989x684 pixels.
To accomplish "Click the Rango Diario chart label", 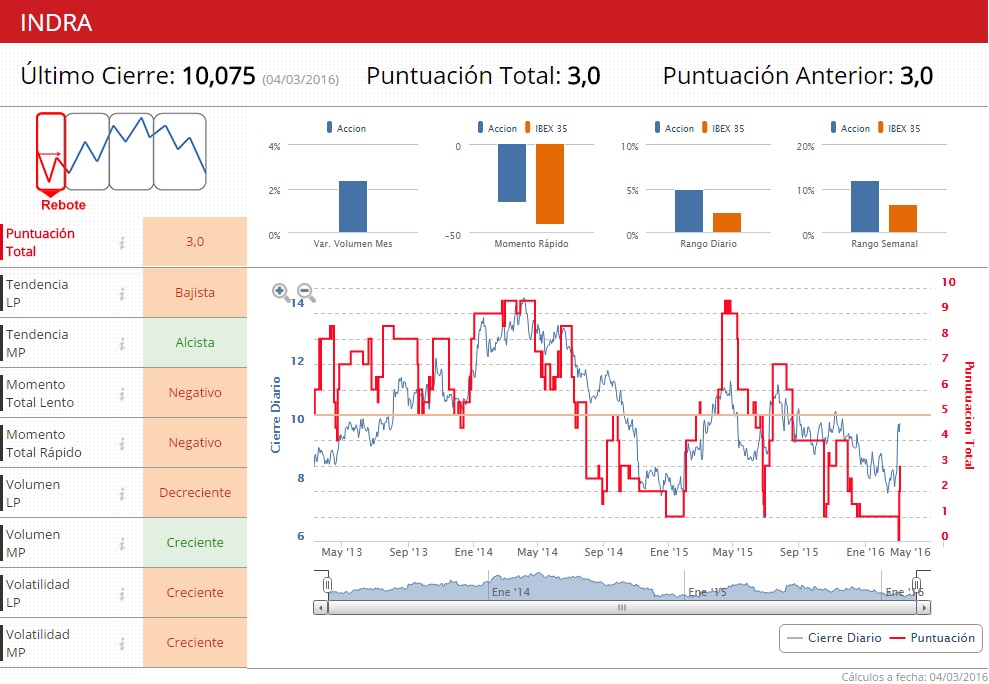I will [708, 244].
